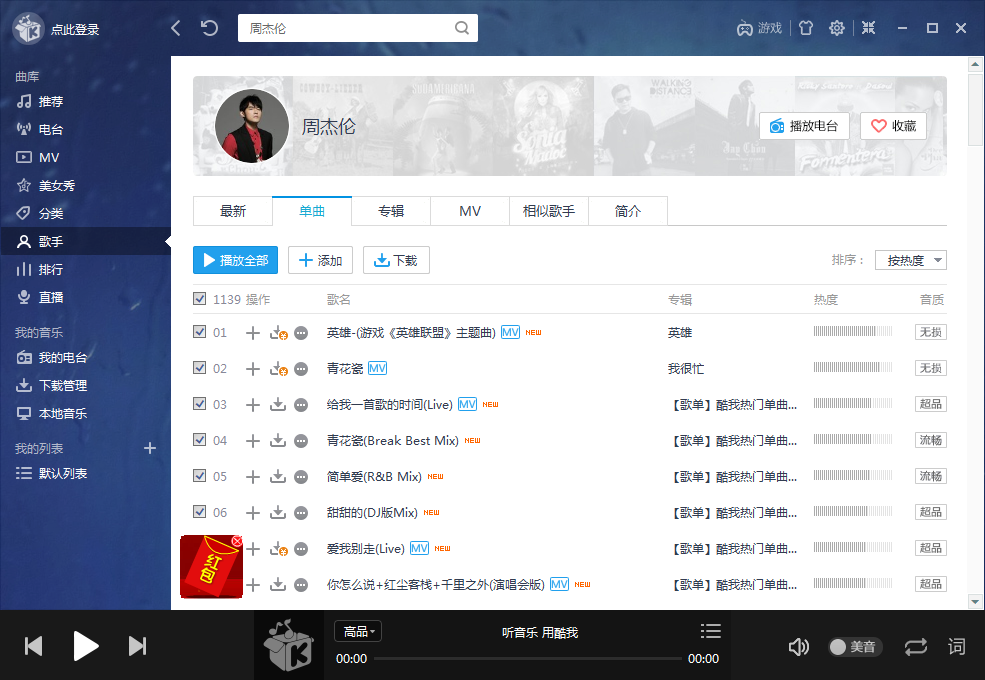985x680 pixels.
Task: Click the scrollbar down arrow
Action: pyautogui.click(x=975, y=601)
